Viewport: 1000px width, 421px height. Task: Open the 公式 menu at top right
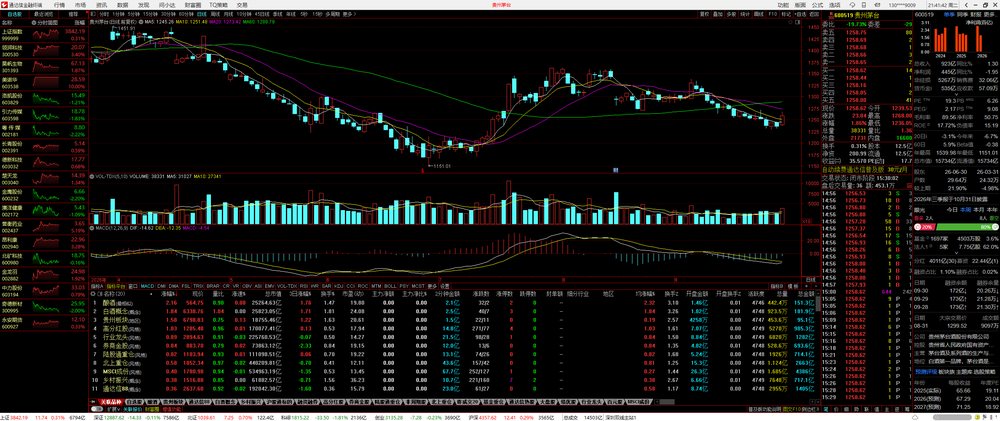pos(818,4)
